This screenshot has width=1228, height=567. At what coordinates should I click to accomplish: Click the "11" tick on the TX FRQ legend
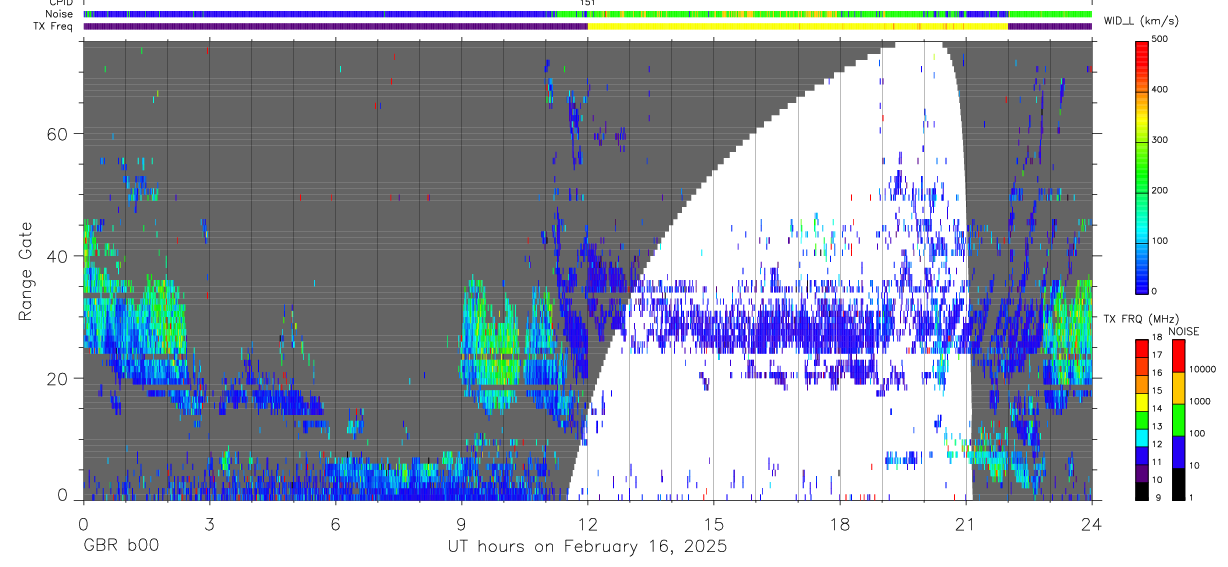(1159, 463)
